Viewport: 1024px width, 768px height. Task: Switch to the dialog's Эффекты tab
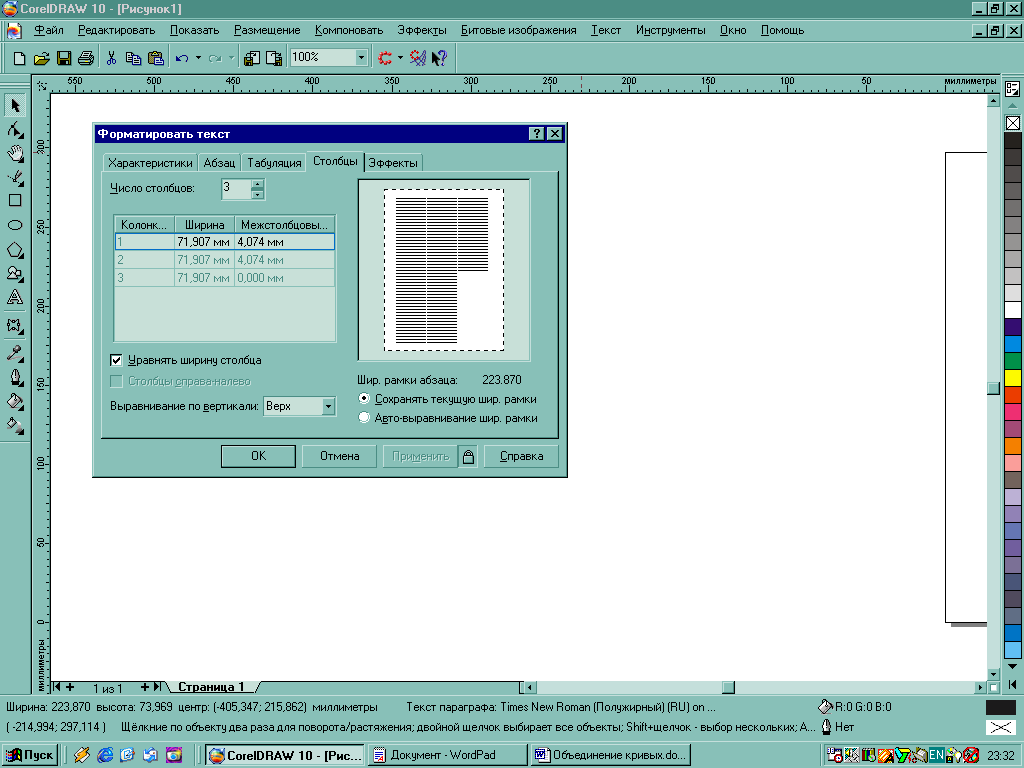click(393, 163)
